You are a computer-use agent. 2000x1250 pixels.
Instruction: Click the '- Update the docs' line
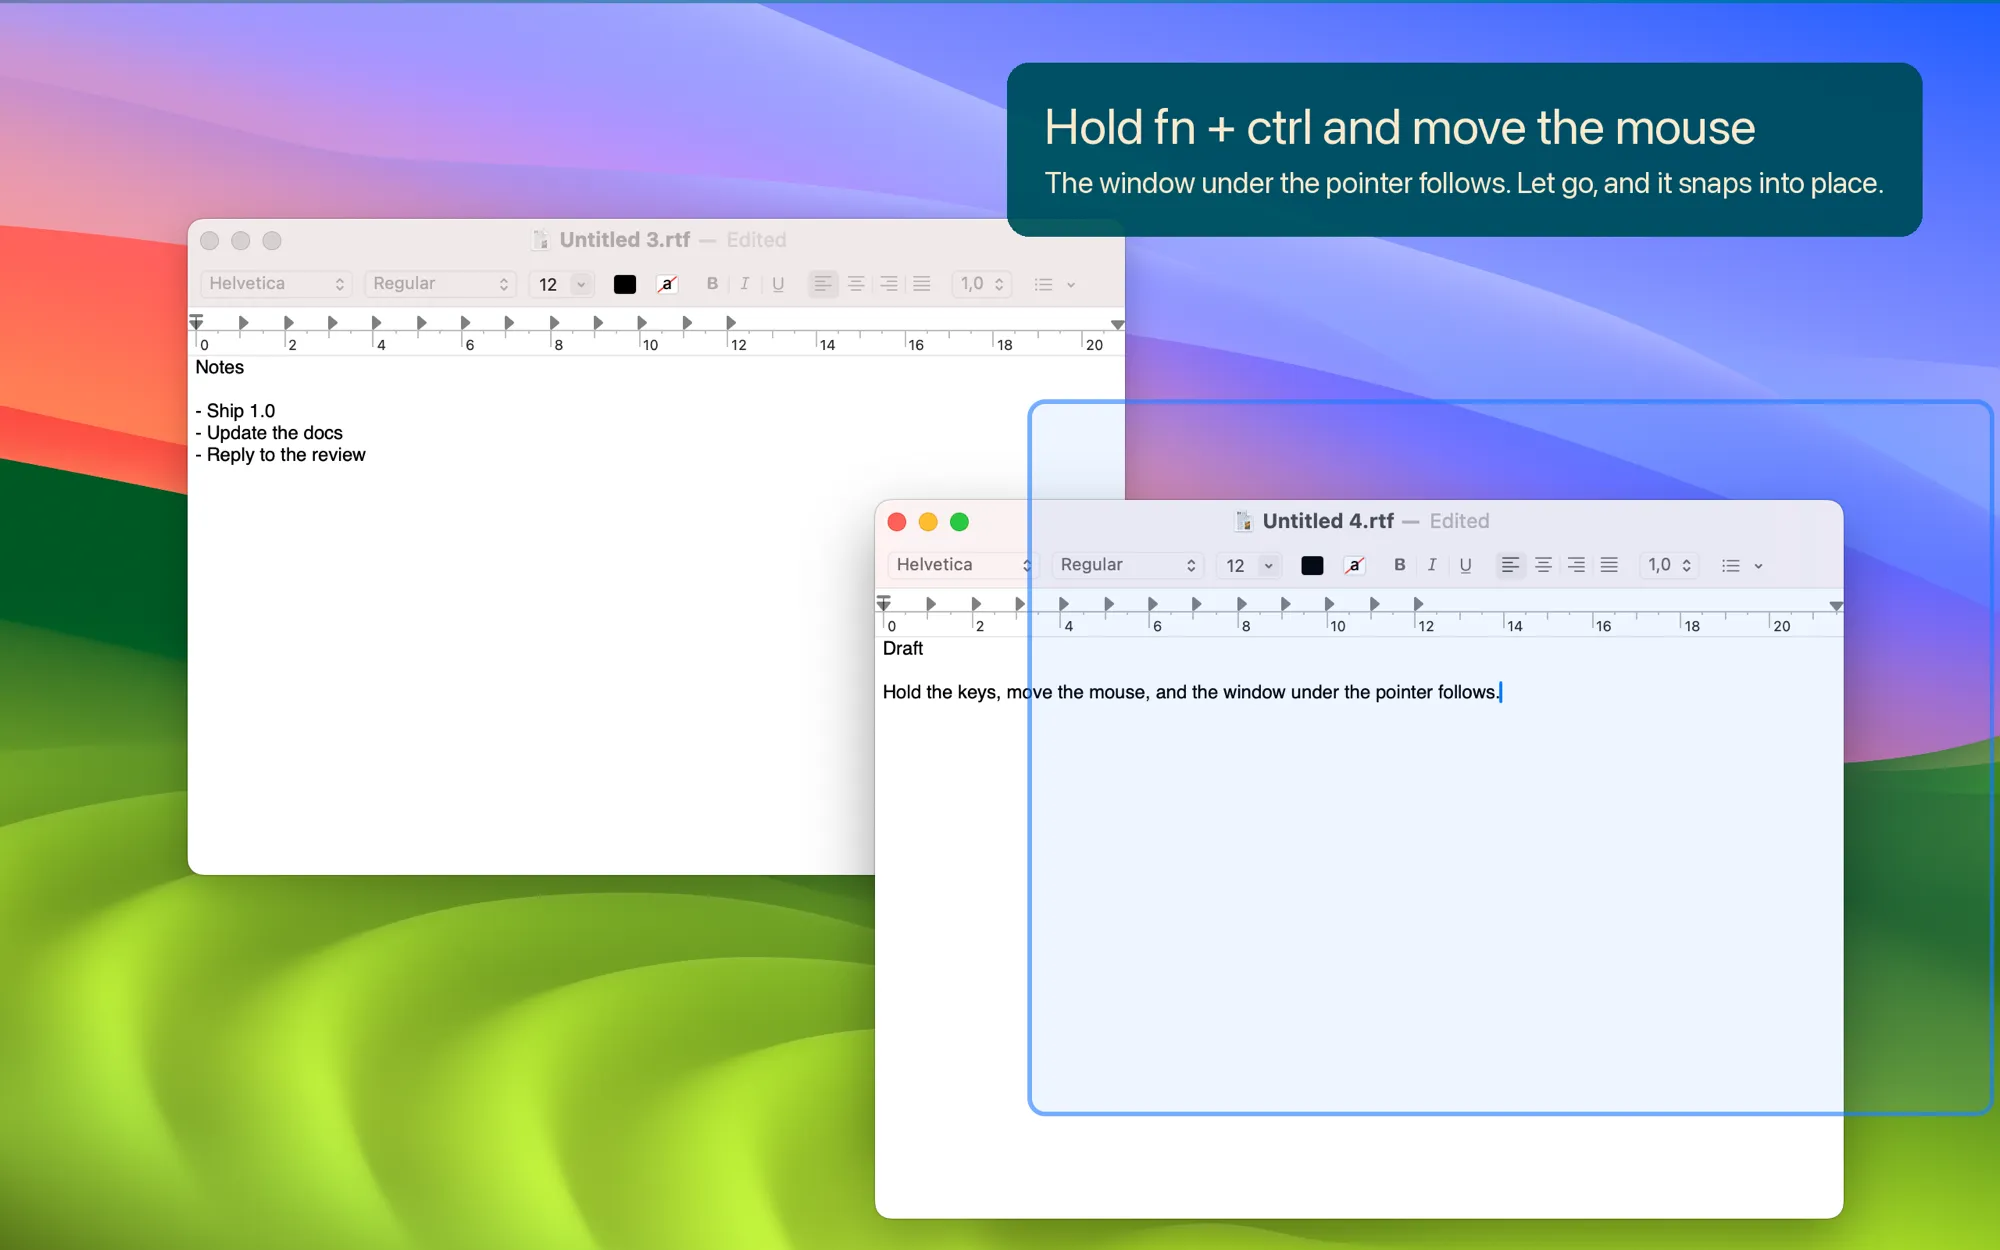(x=269, y=433)
